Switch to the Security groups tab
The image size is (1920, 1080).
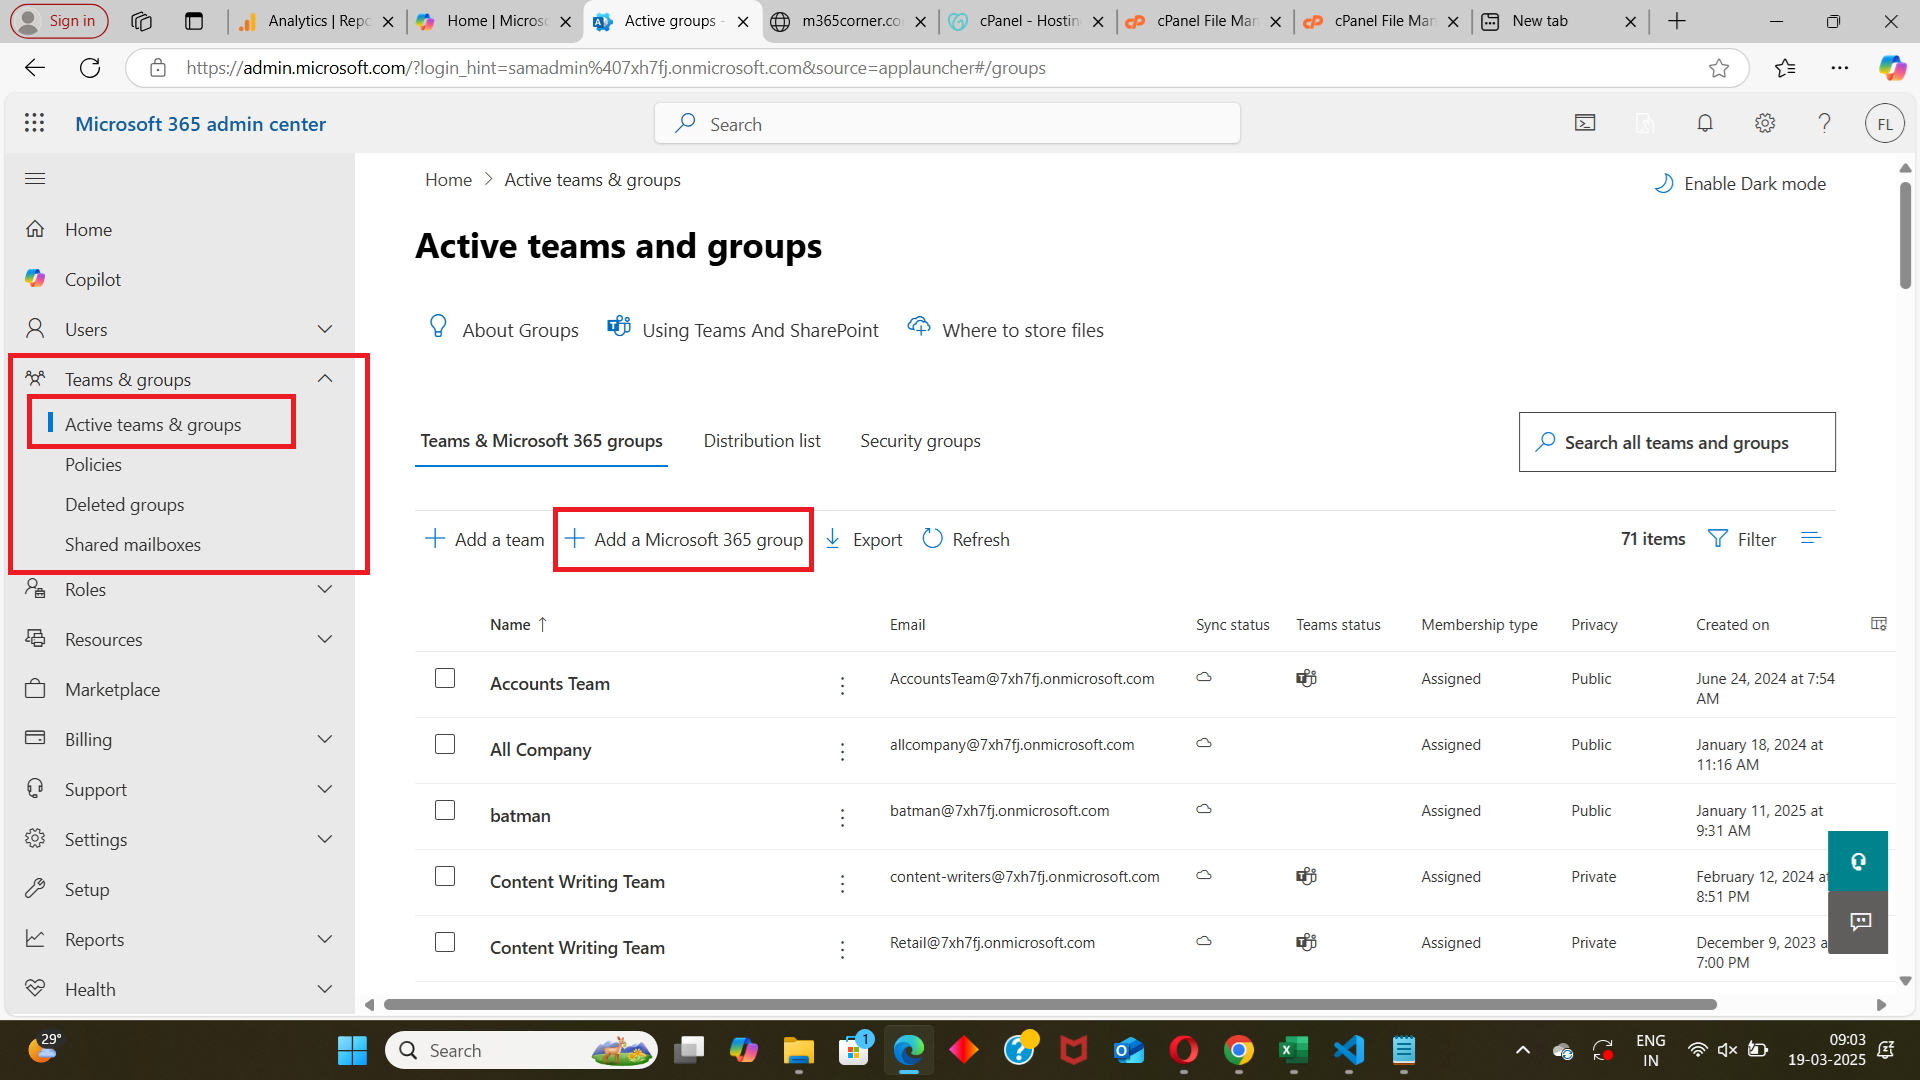(x=920, y=441)
